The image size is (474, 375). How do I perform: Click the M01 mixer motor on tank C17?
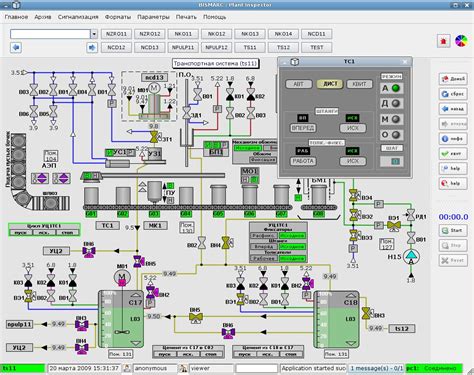pyautogui.click(x=122, y=277)
